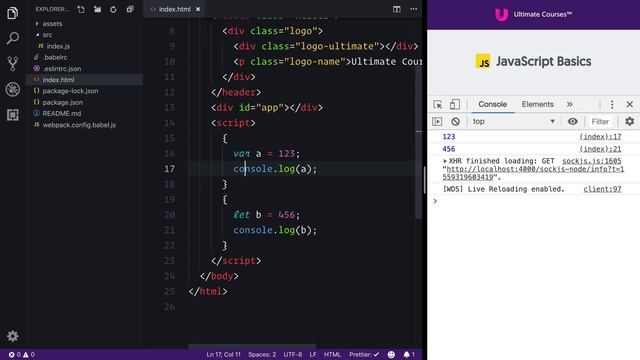This screenshot has height=360, width=640.
Task: Open package.json file
Action: point(62,102)
